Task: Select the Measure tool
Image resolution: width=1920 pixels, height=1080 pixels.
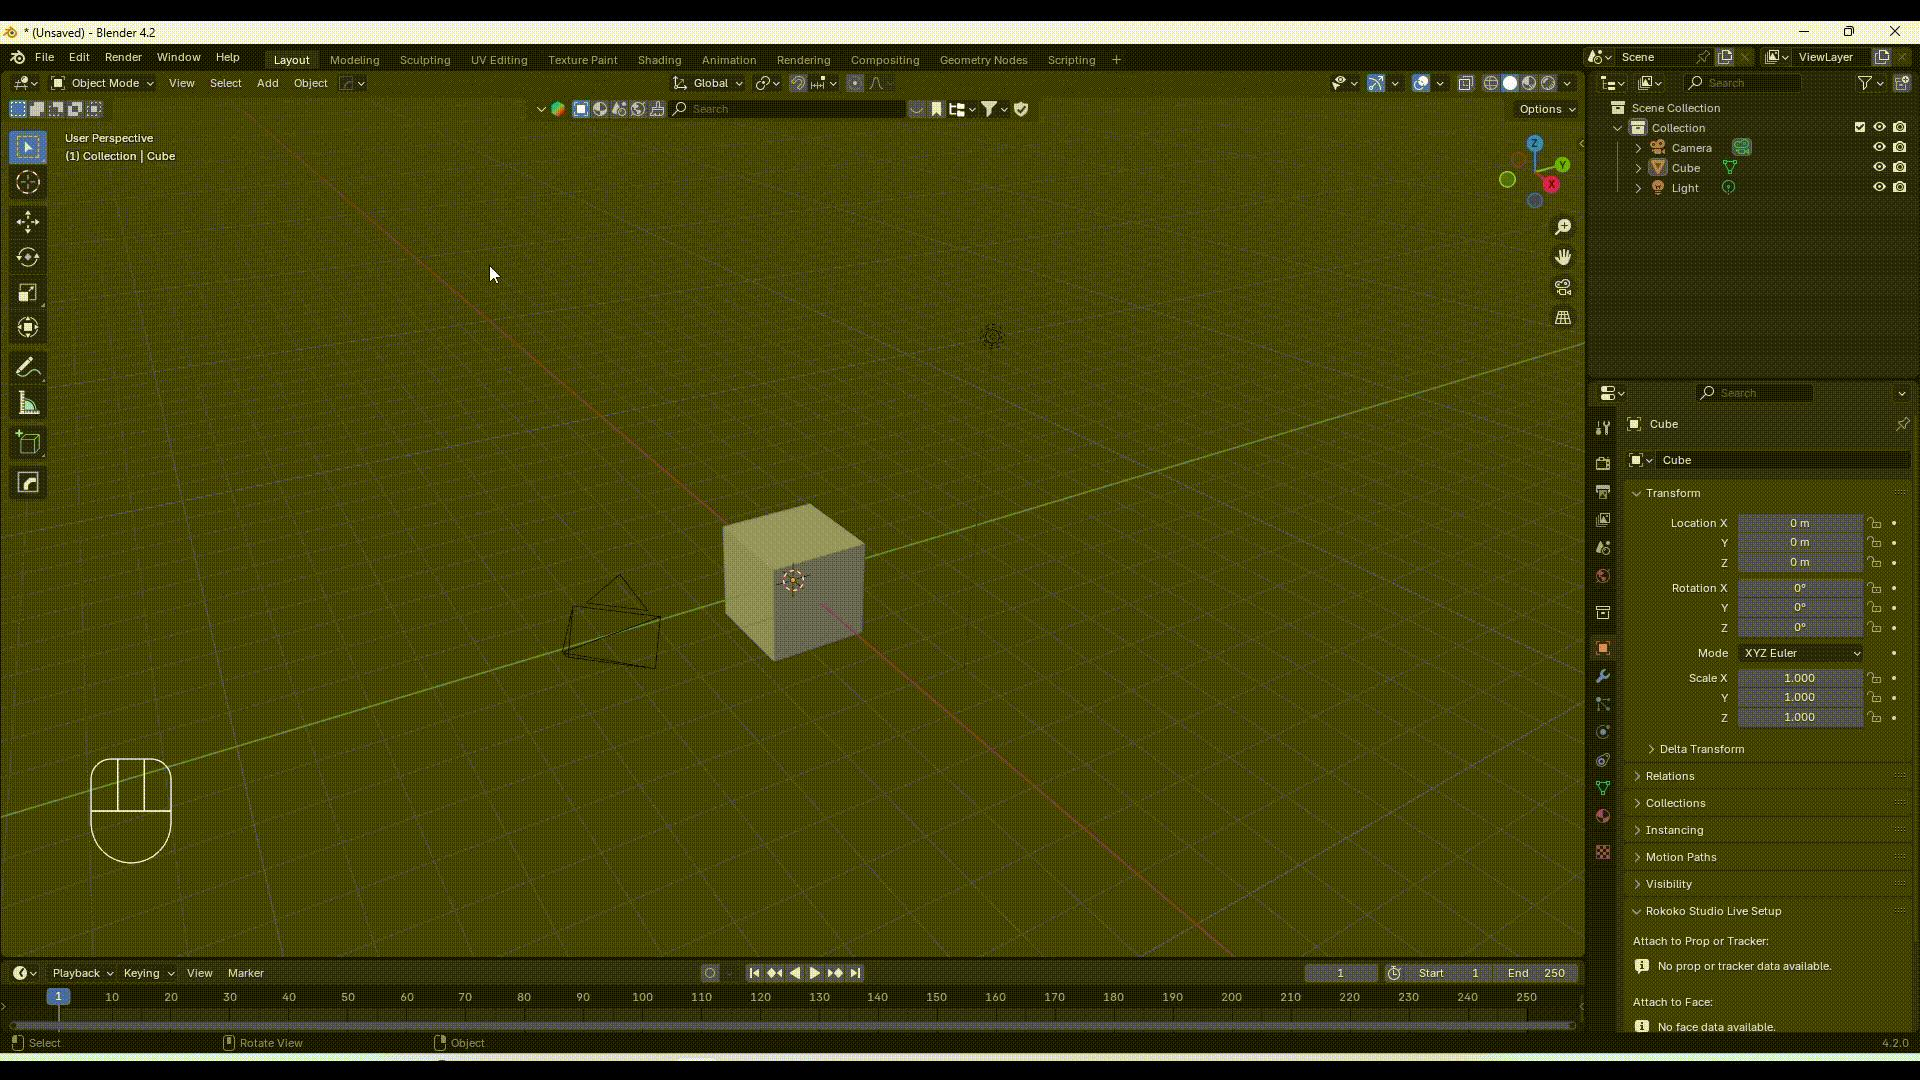Action: (x=28, y=404)
